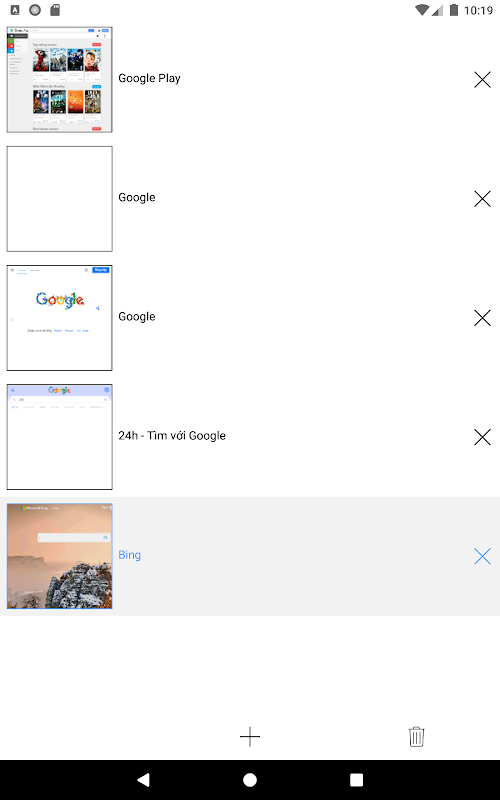
Task: Open the 24h search results thumbnail
Action: (x=60, y=437)
